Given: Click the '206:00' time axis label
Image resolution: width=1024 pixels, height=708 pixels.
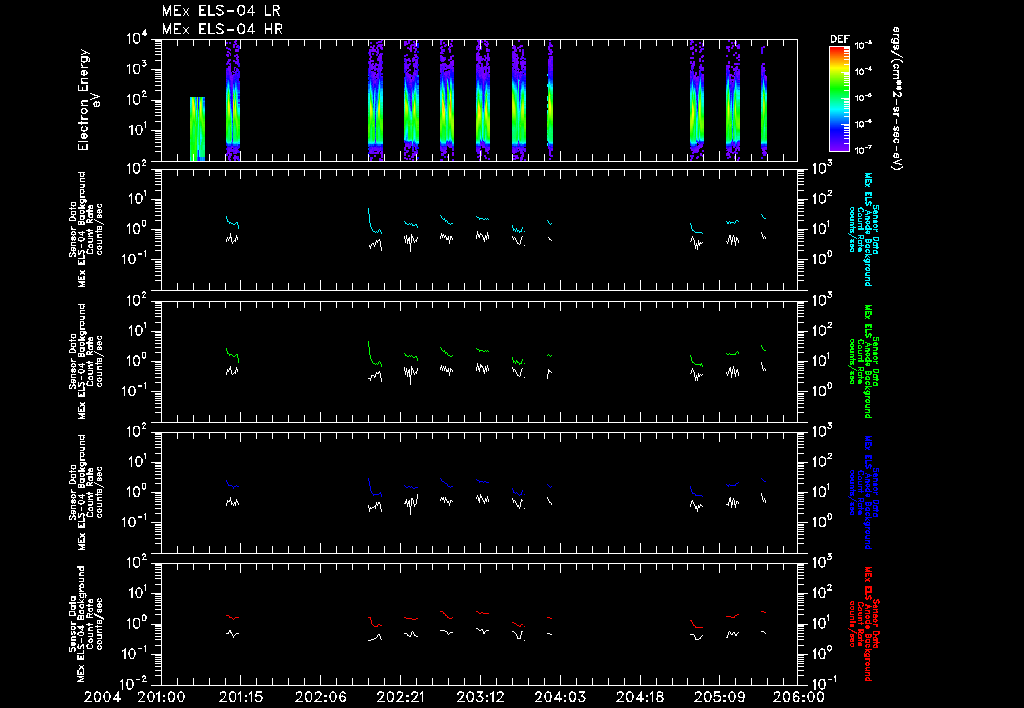Looking at the screenshot, I should [x=799, y=698].
